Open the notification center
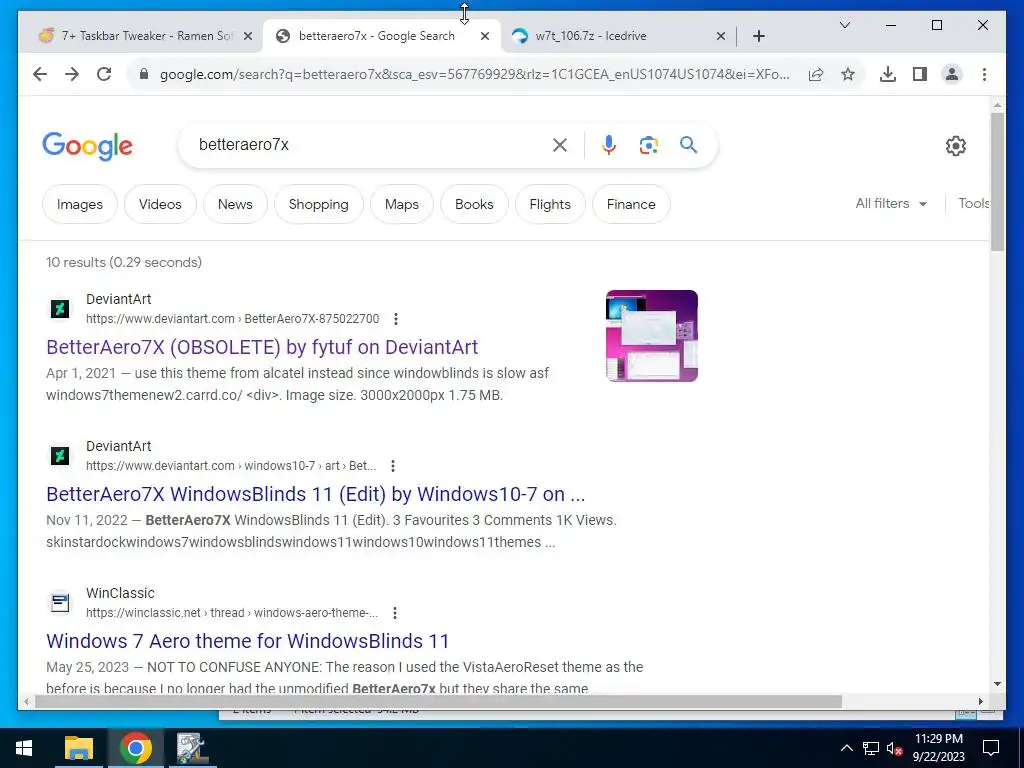1024x768 pixels. coord(991,748)
